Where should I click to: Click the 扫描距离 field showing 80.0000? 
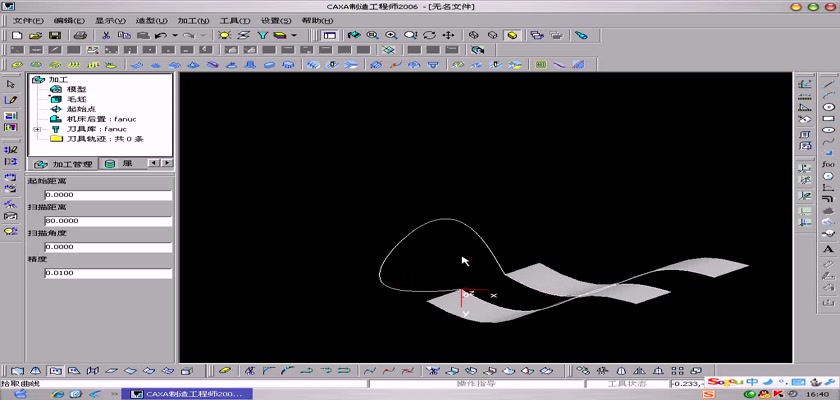108,221
